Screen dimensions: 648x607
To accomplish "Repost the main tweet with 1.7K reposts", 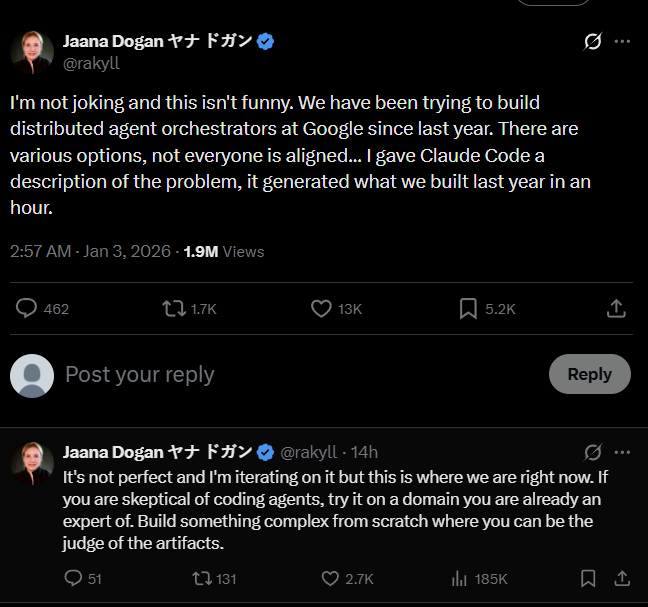I will (x=173, y=309).
